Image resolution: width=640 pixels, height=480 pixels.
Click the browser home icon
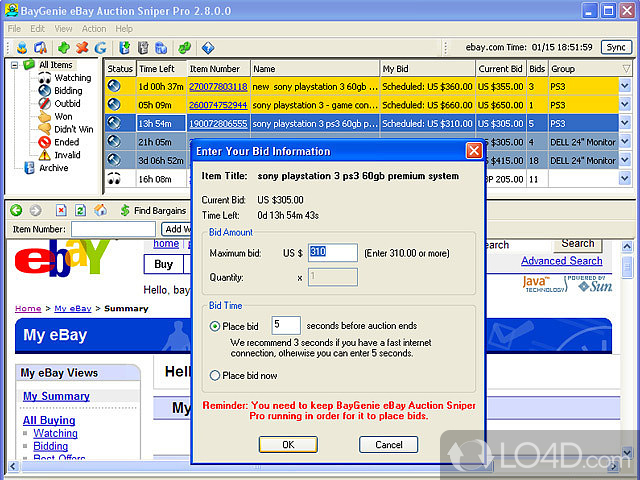100,210
